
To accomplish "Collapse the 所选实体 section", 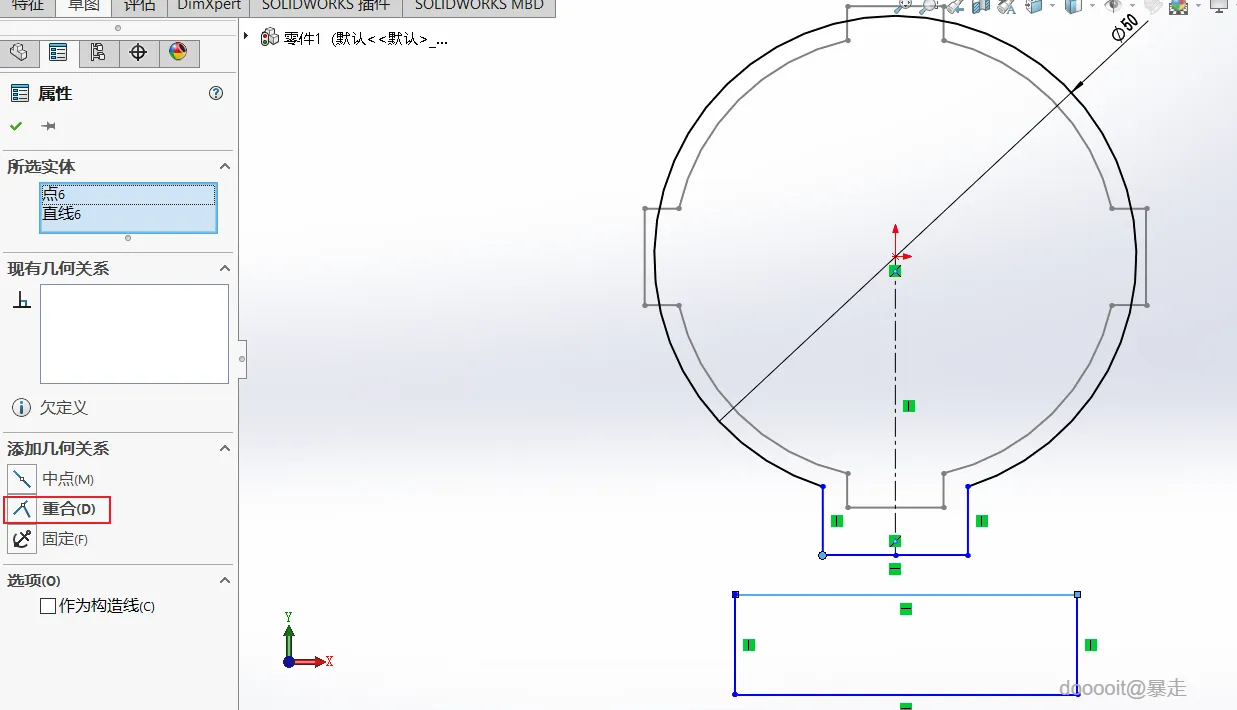I will pos(225,167).
